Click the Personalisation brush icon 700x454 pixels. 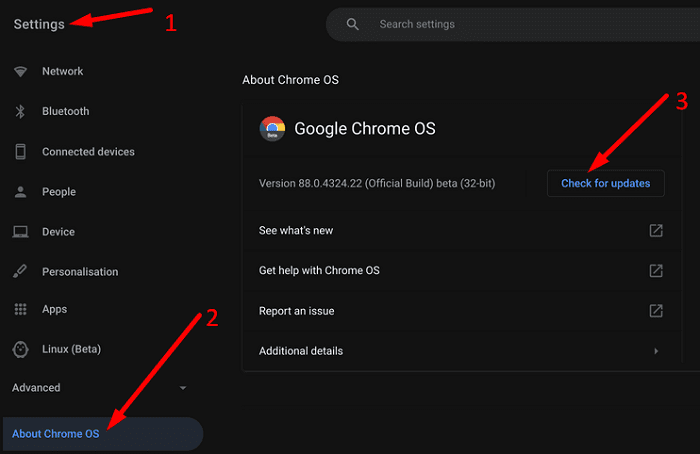pos(20,272)
